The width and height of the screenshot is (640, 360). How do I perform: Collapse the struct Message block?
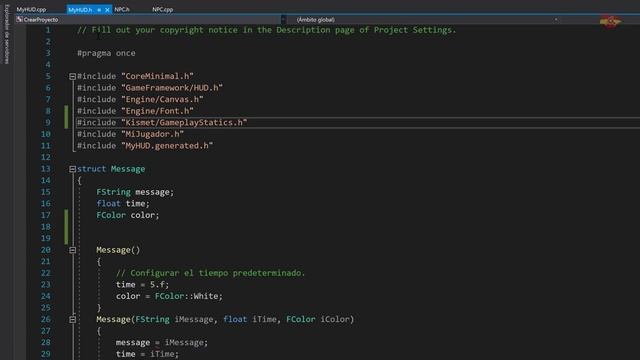point(72,169)
